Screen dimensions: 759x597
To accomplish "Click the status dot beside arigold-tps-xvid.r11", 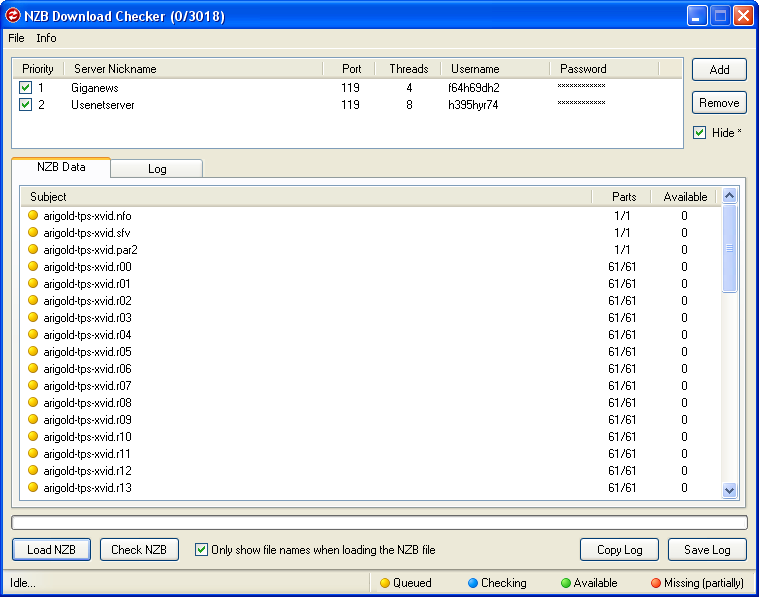I will pos(33,453).
